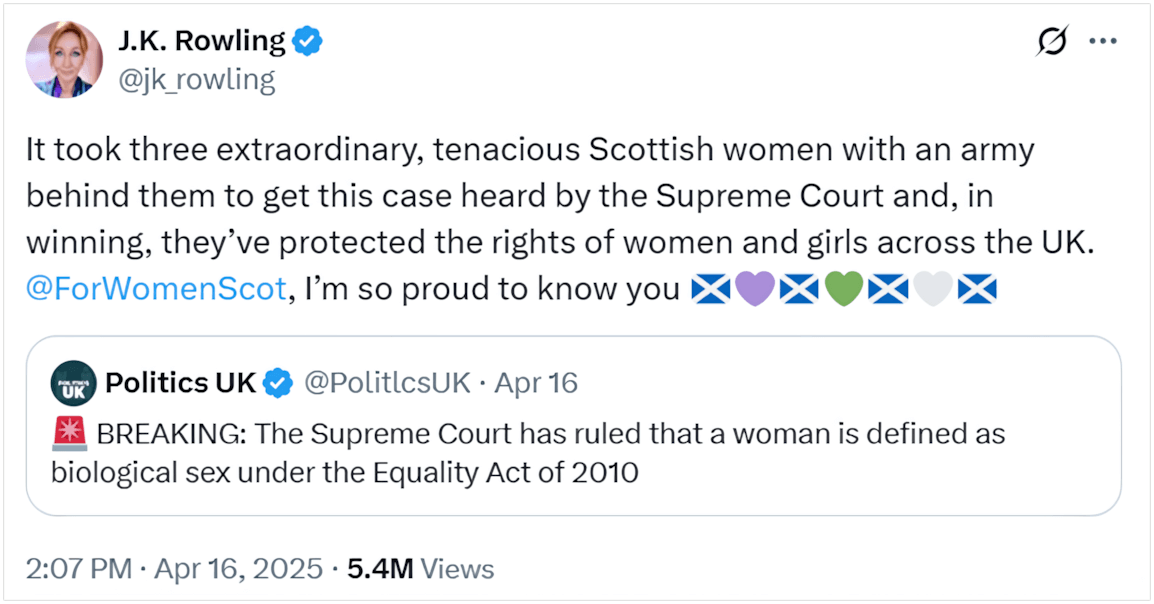The width and height of the screenshot is (1154, 604).
Task: Click the red siren emoji before BREAKING
Action: pyautogui.click(x=69, y=435)
